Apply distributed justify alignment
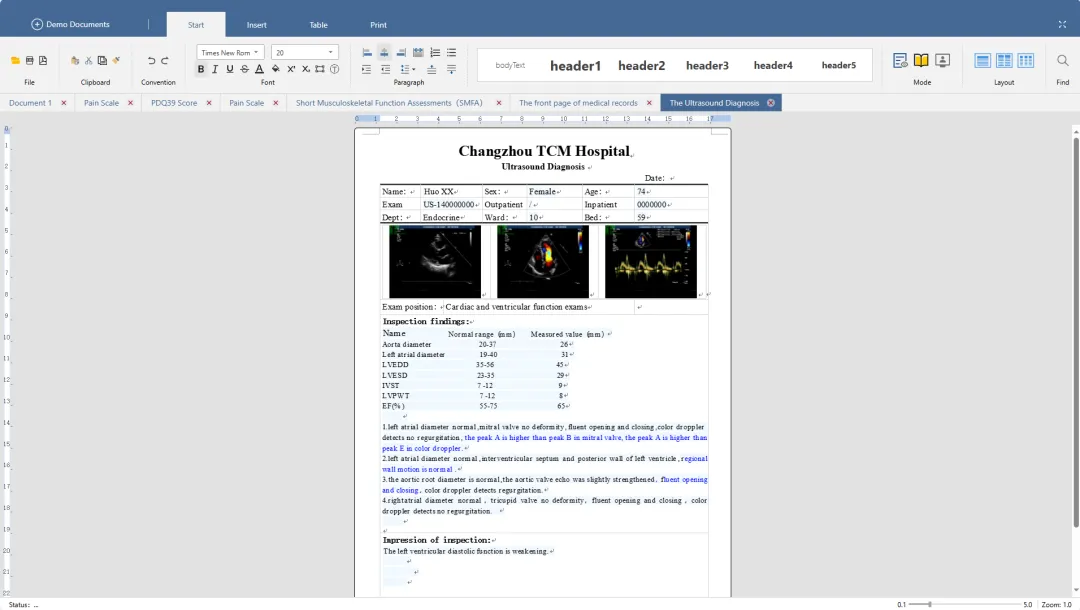This screenshot has width=1080, height=610. 418,52
